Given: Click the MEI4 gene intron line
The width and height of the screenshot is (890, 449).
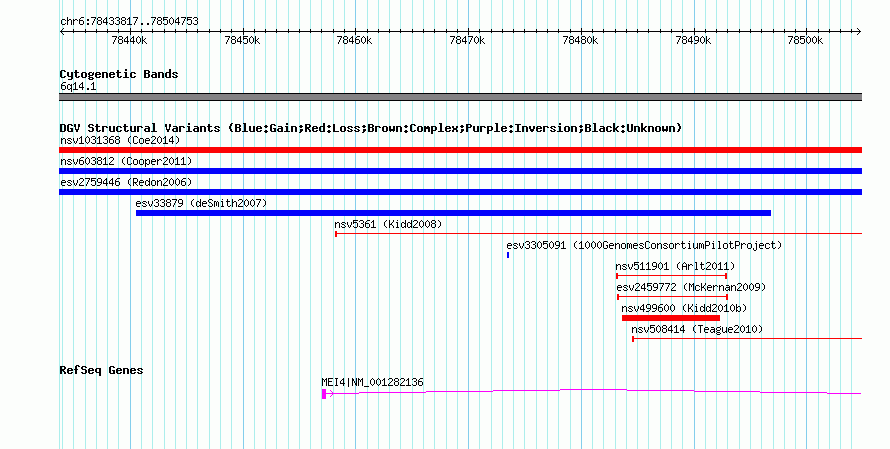Looking at the screenshot, I should 594,391.
